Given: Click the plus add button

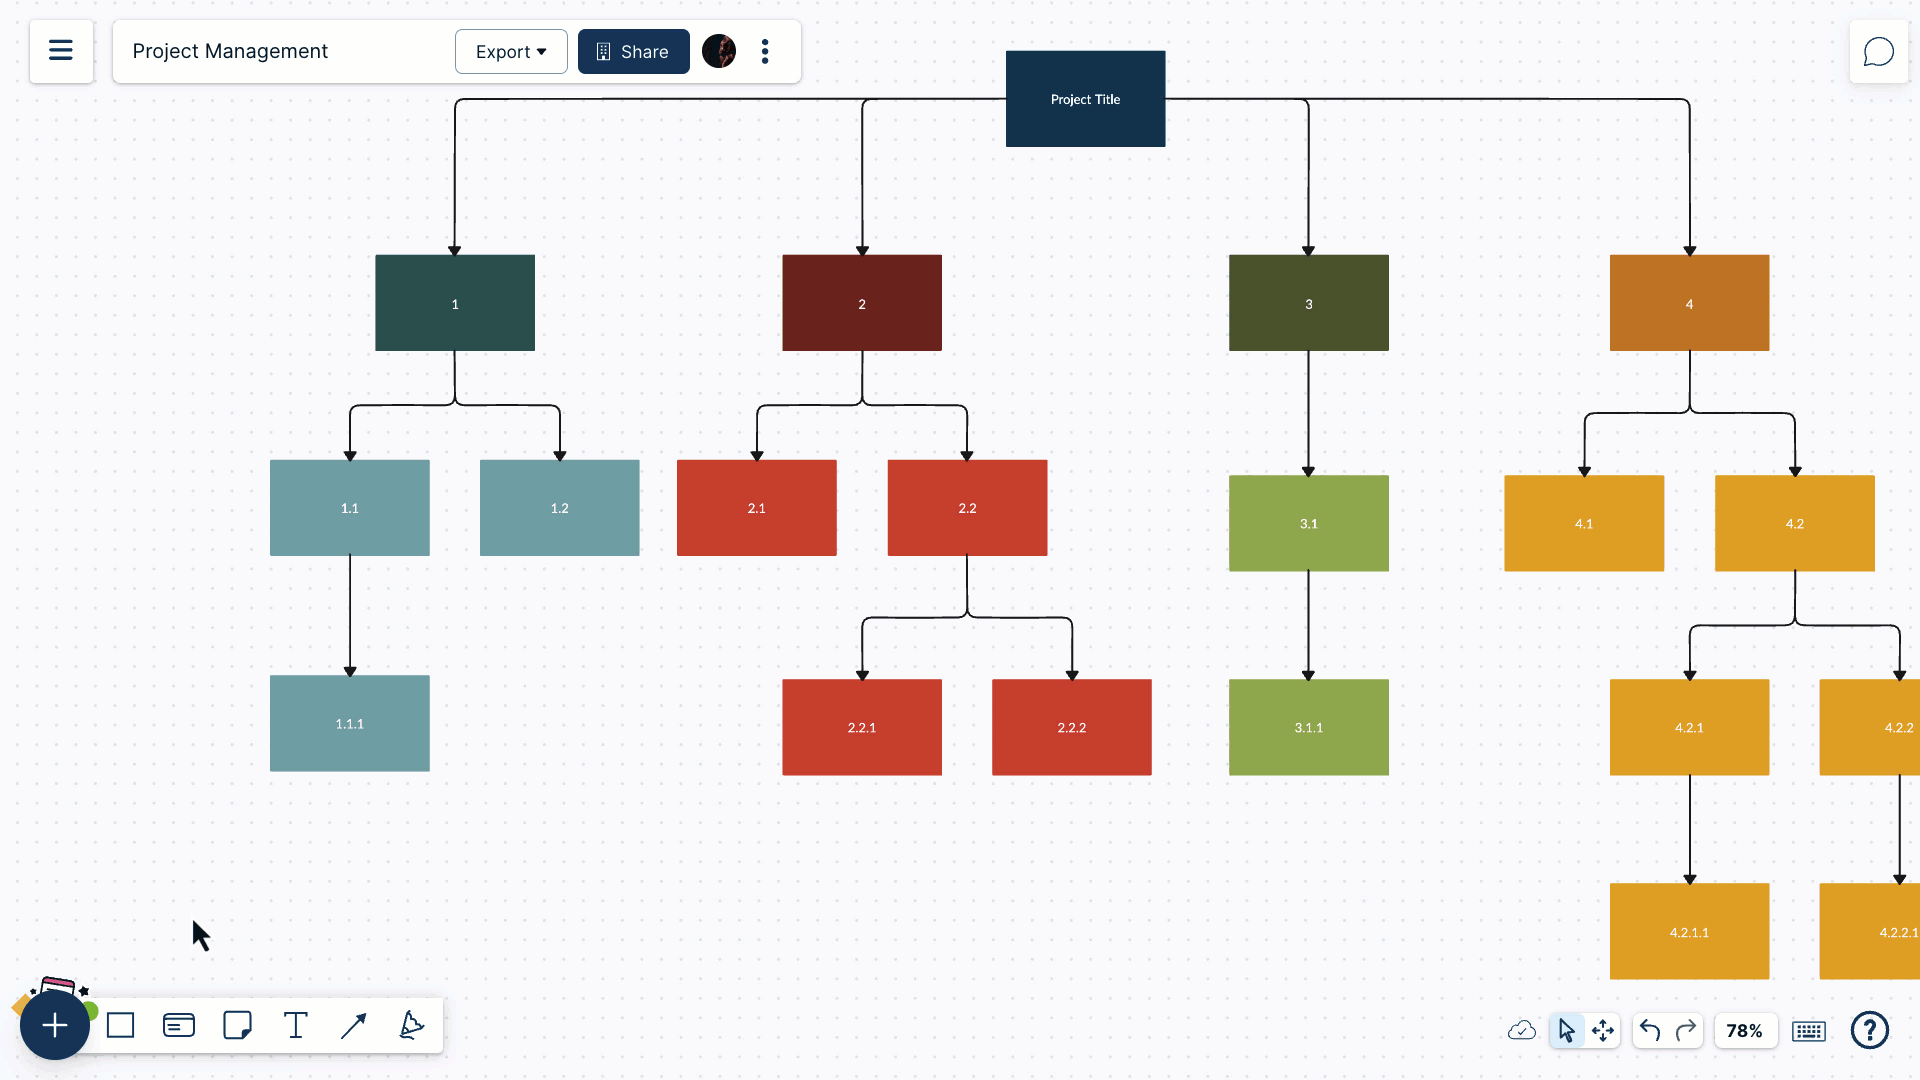Looking at the screenshot, I should click(55, 1025).
